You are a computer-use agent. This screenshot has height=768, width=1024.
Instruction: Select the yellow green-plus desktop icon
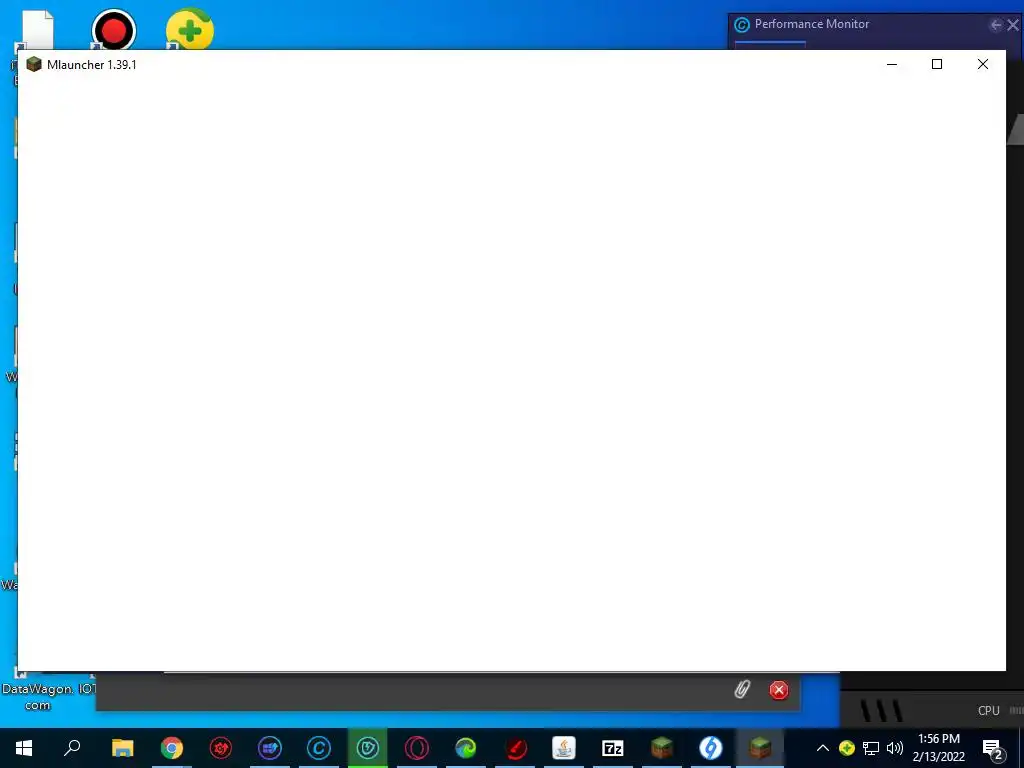click(x=189, y=29)
